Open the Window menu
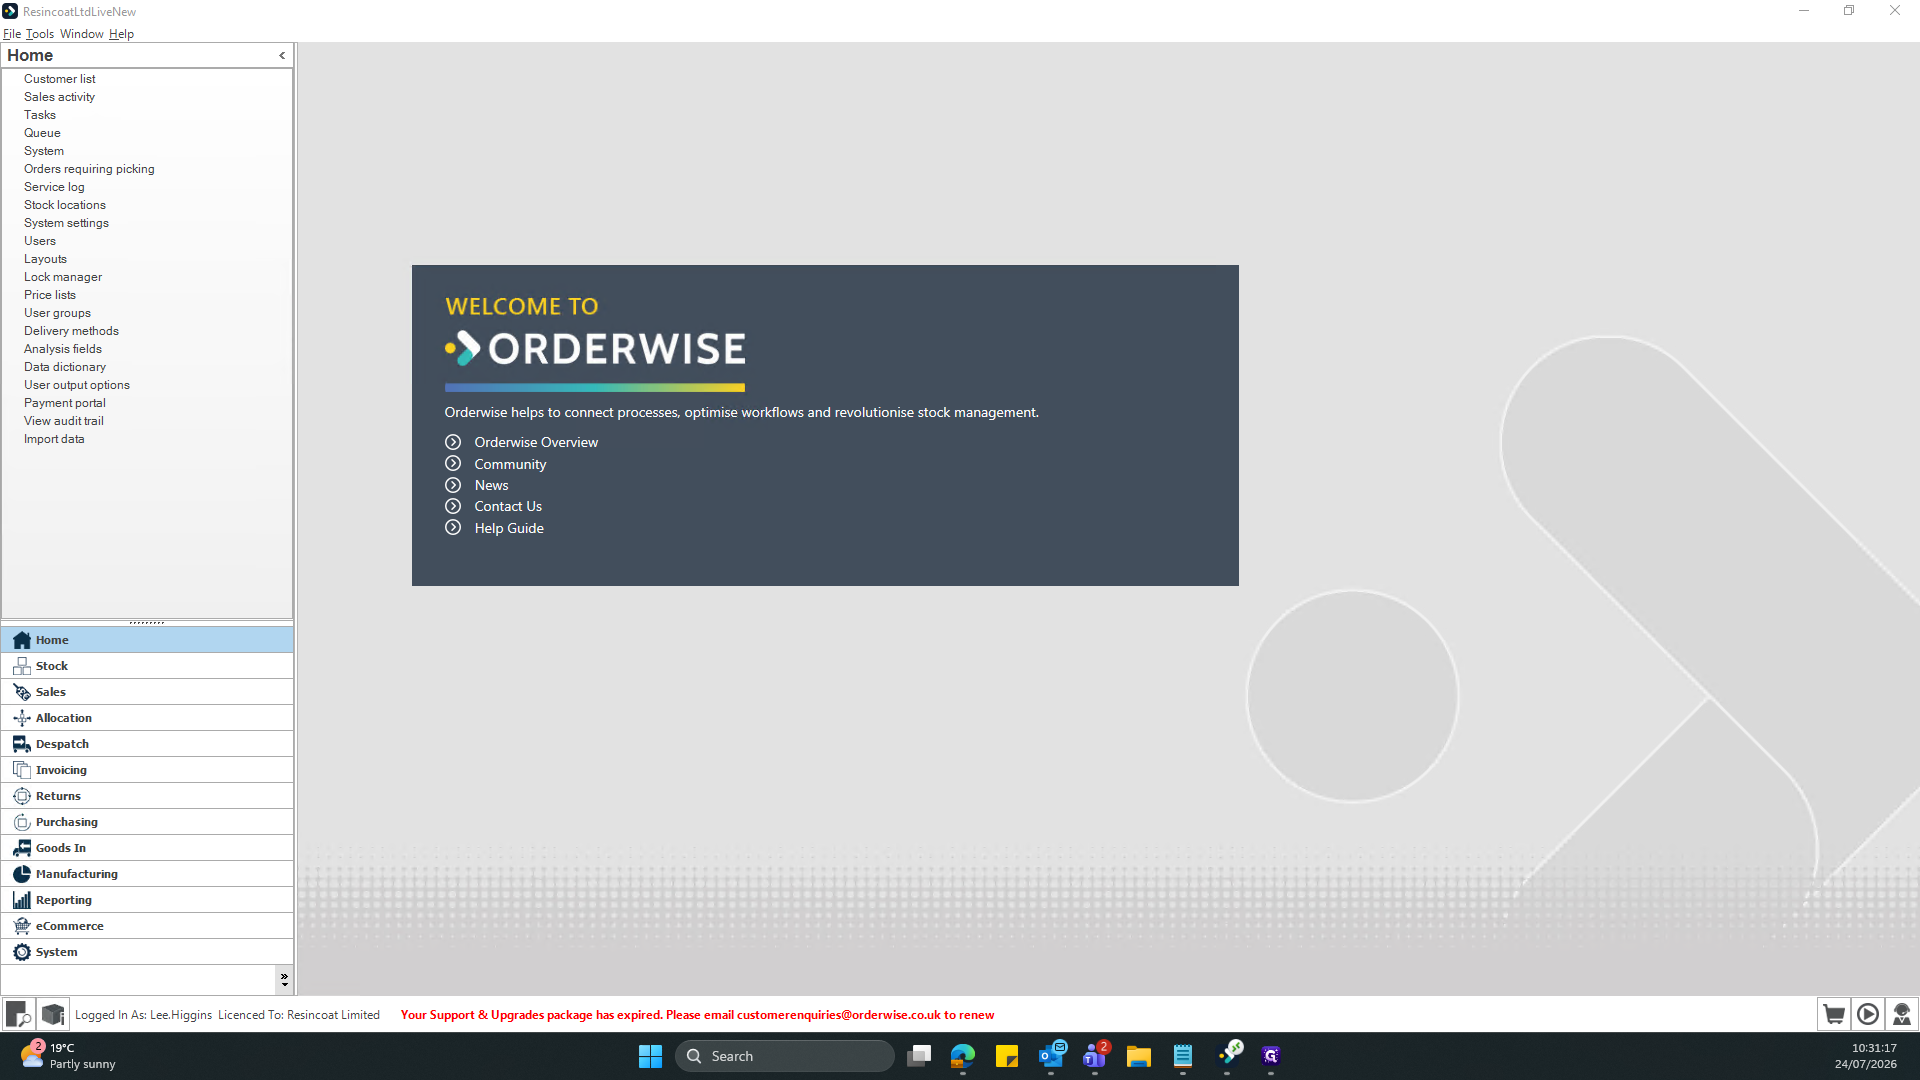 tap(82, 34)
